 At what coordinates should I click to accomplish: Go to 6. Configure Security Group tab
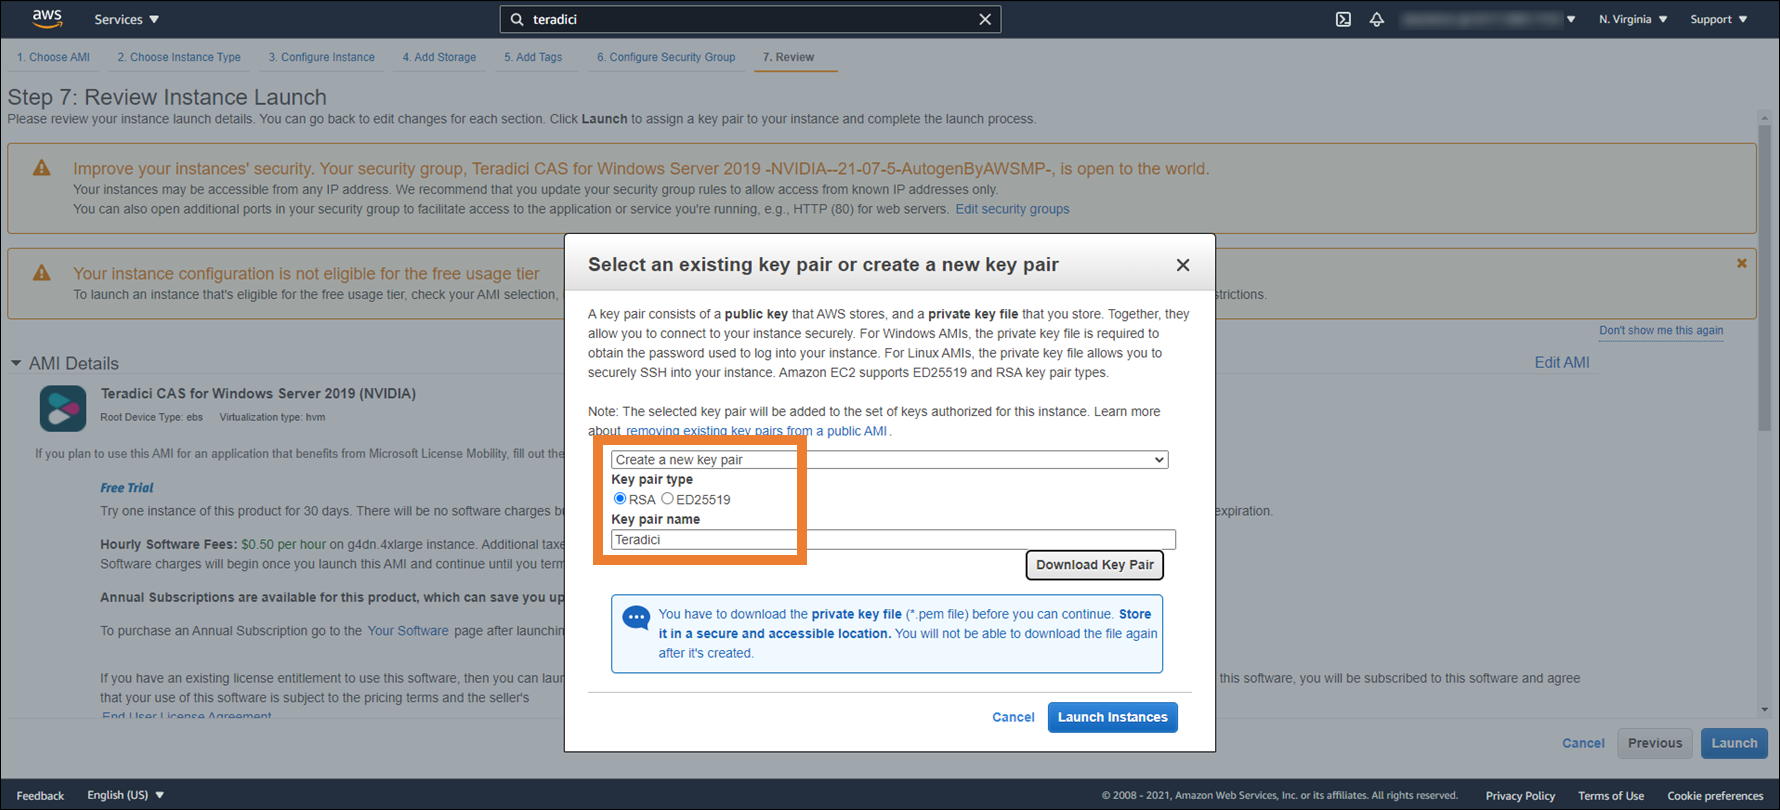[666, 57]
